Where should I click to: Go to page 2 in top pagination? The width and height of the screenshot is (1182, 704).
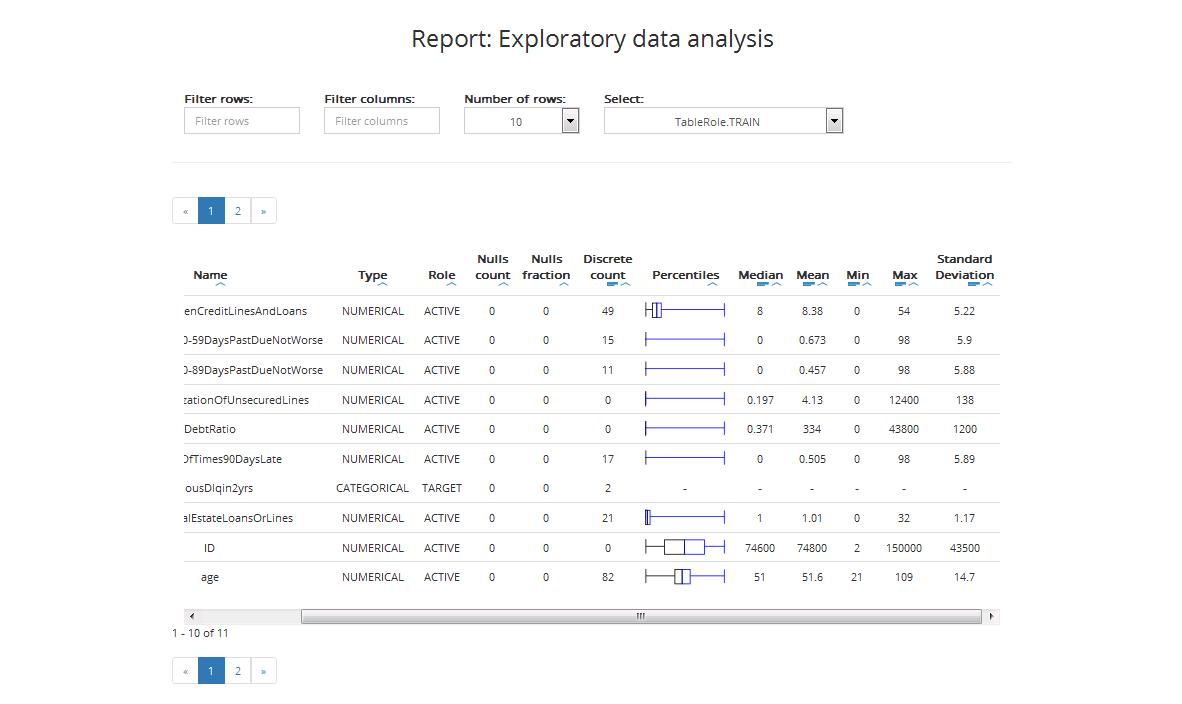(238, 211)
